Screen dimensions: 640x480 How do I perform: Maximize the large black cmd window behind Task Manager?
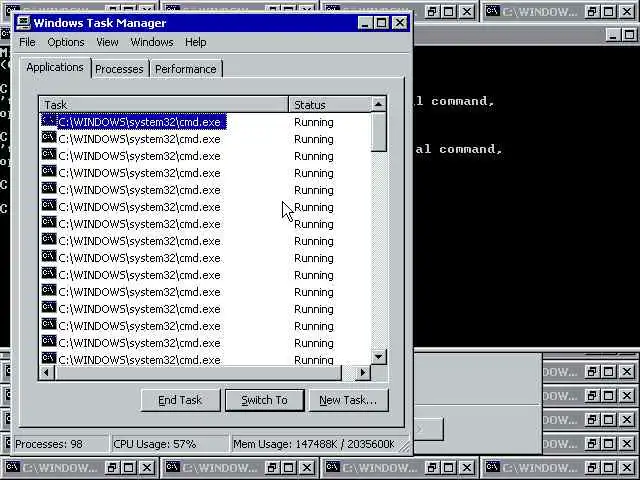pos(630,35)
